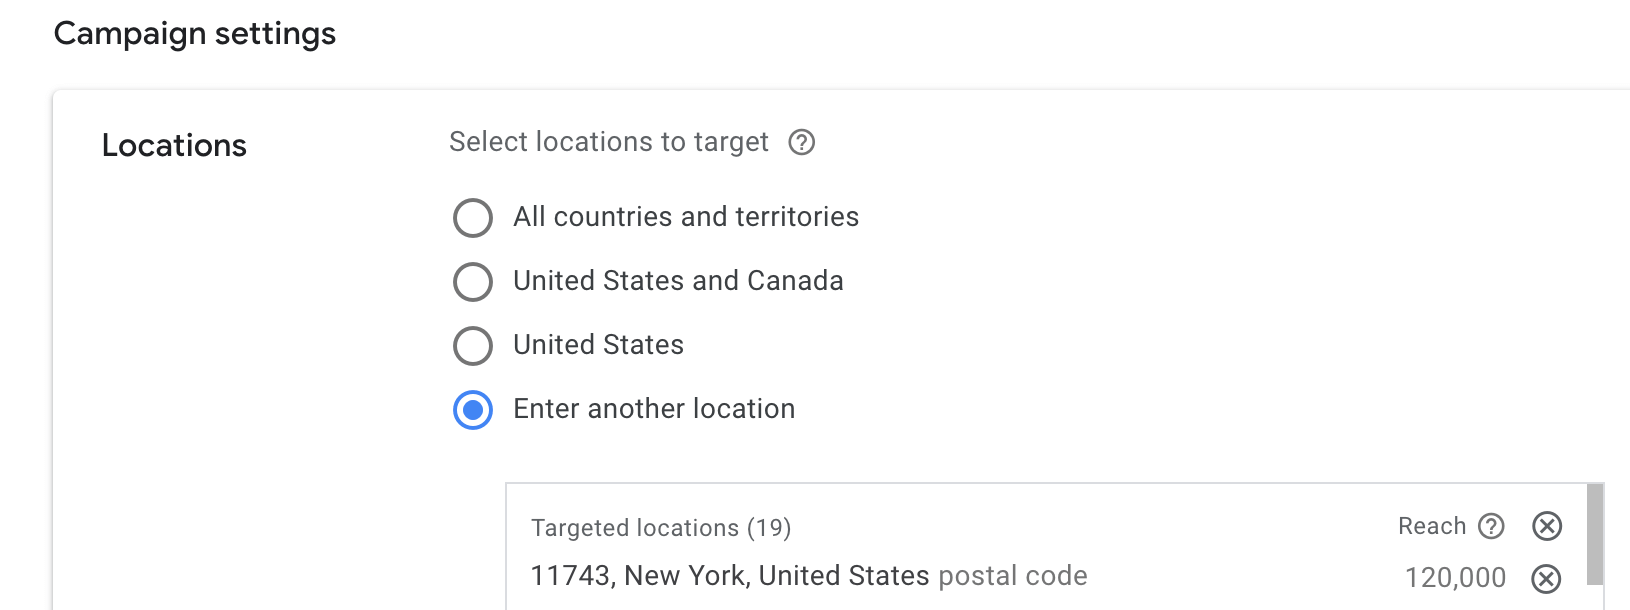1630x610 pixels.
Task: Select the All countries and territories radio button
Action: pyautogui.click(x=473, y=217)
